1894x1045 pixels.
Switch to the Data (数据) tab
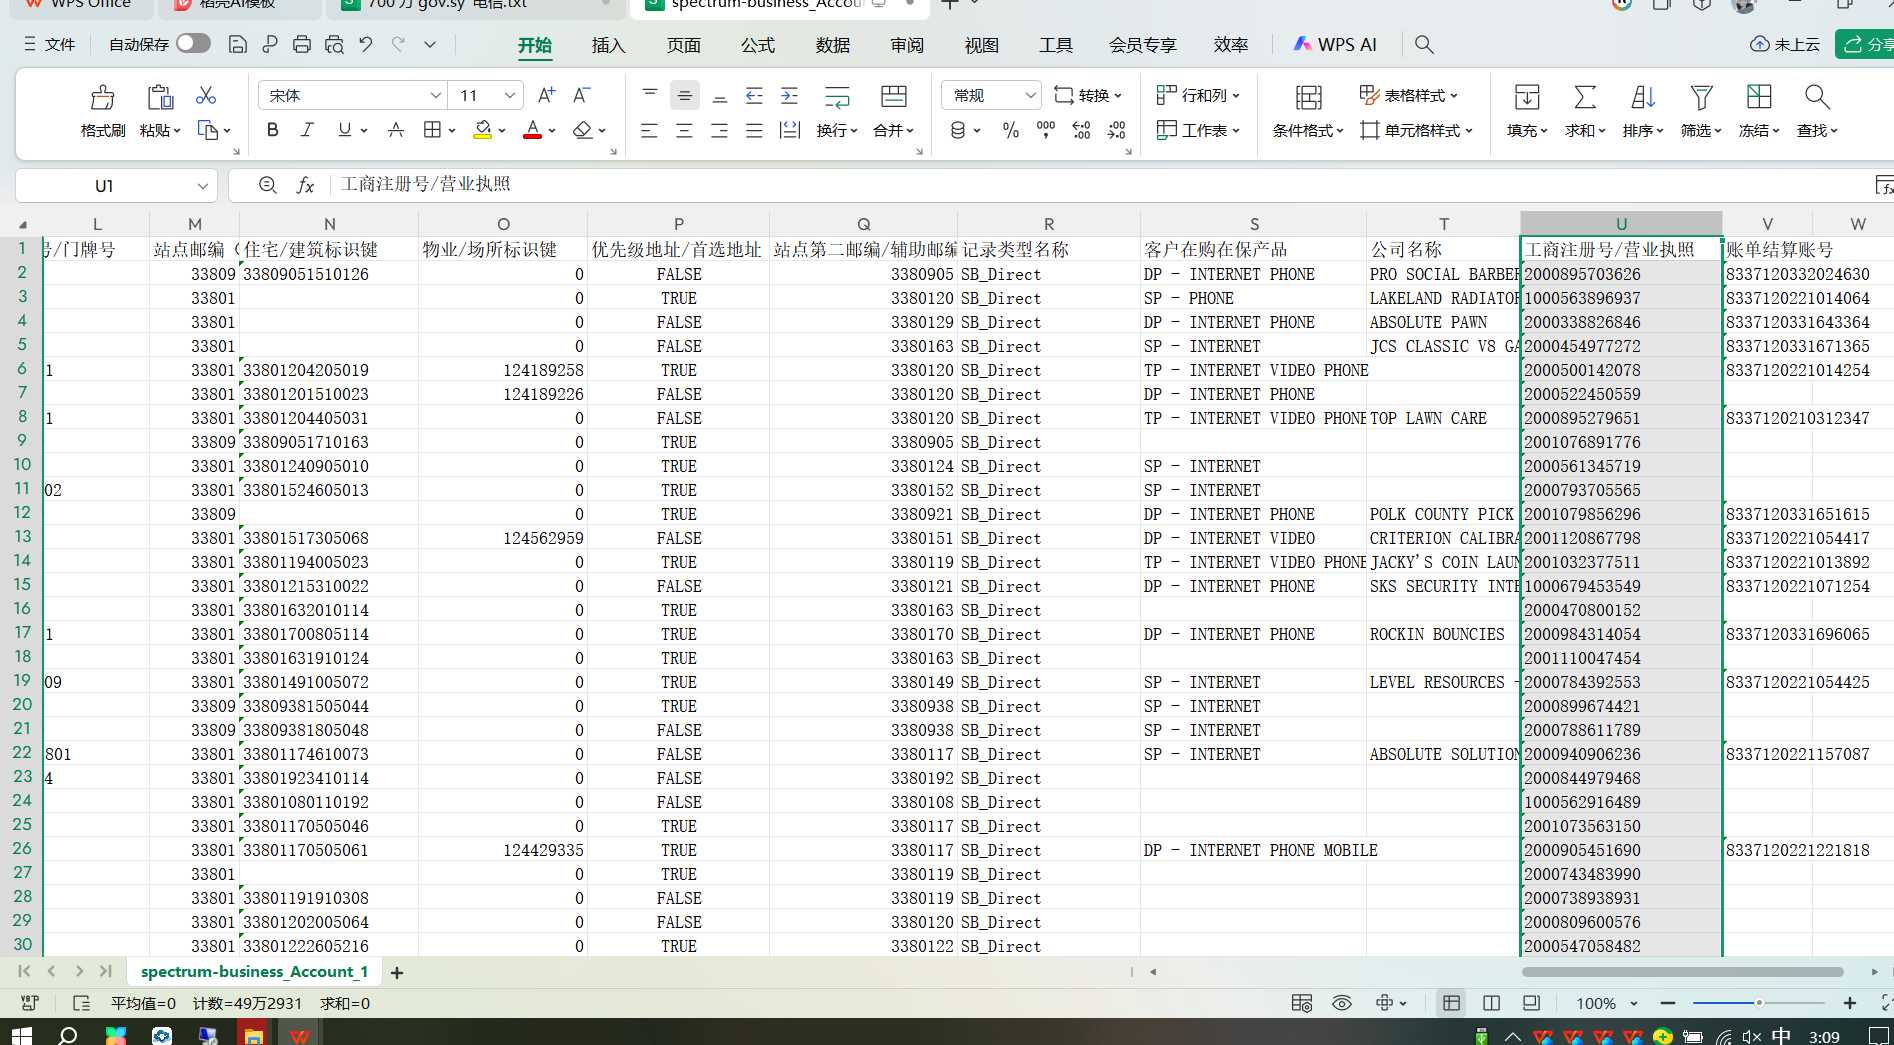point(832,44)
